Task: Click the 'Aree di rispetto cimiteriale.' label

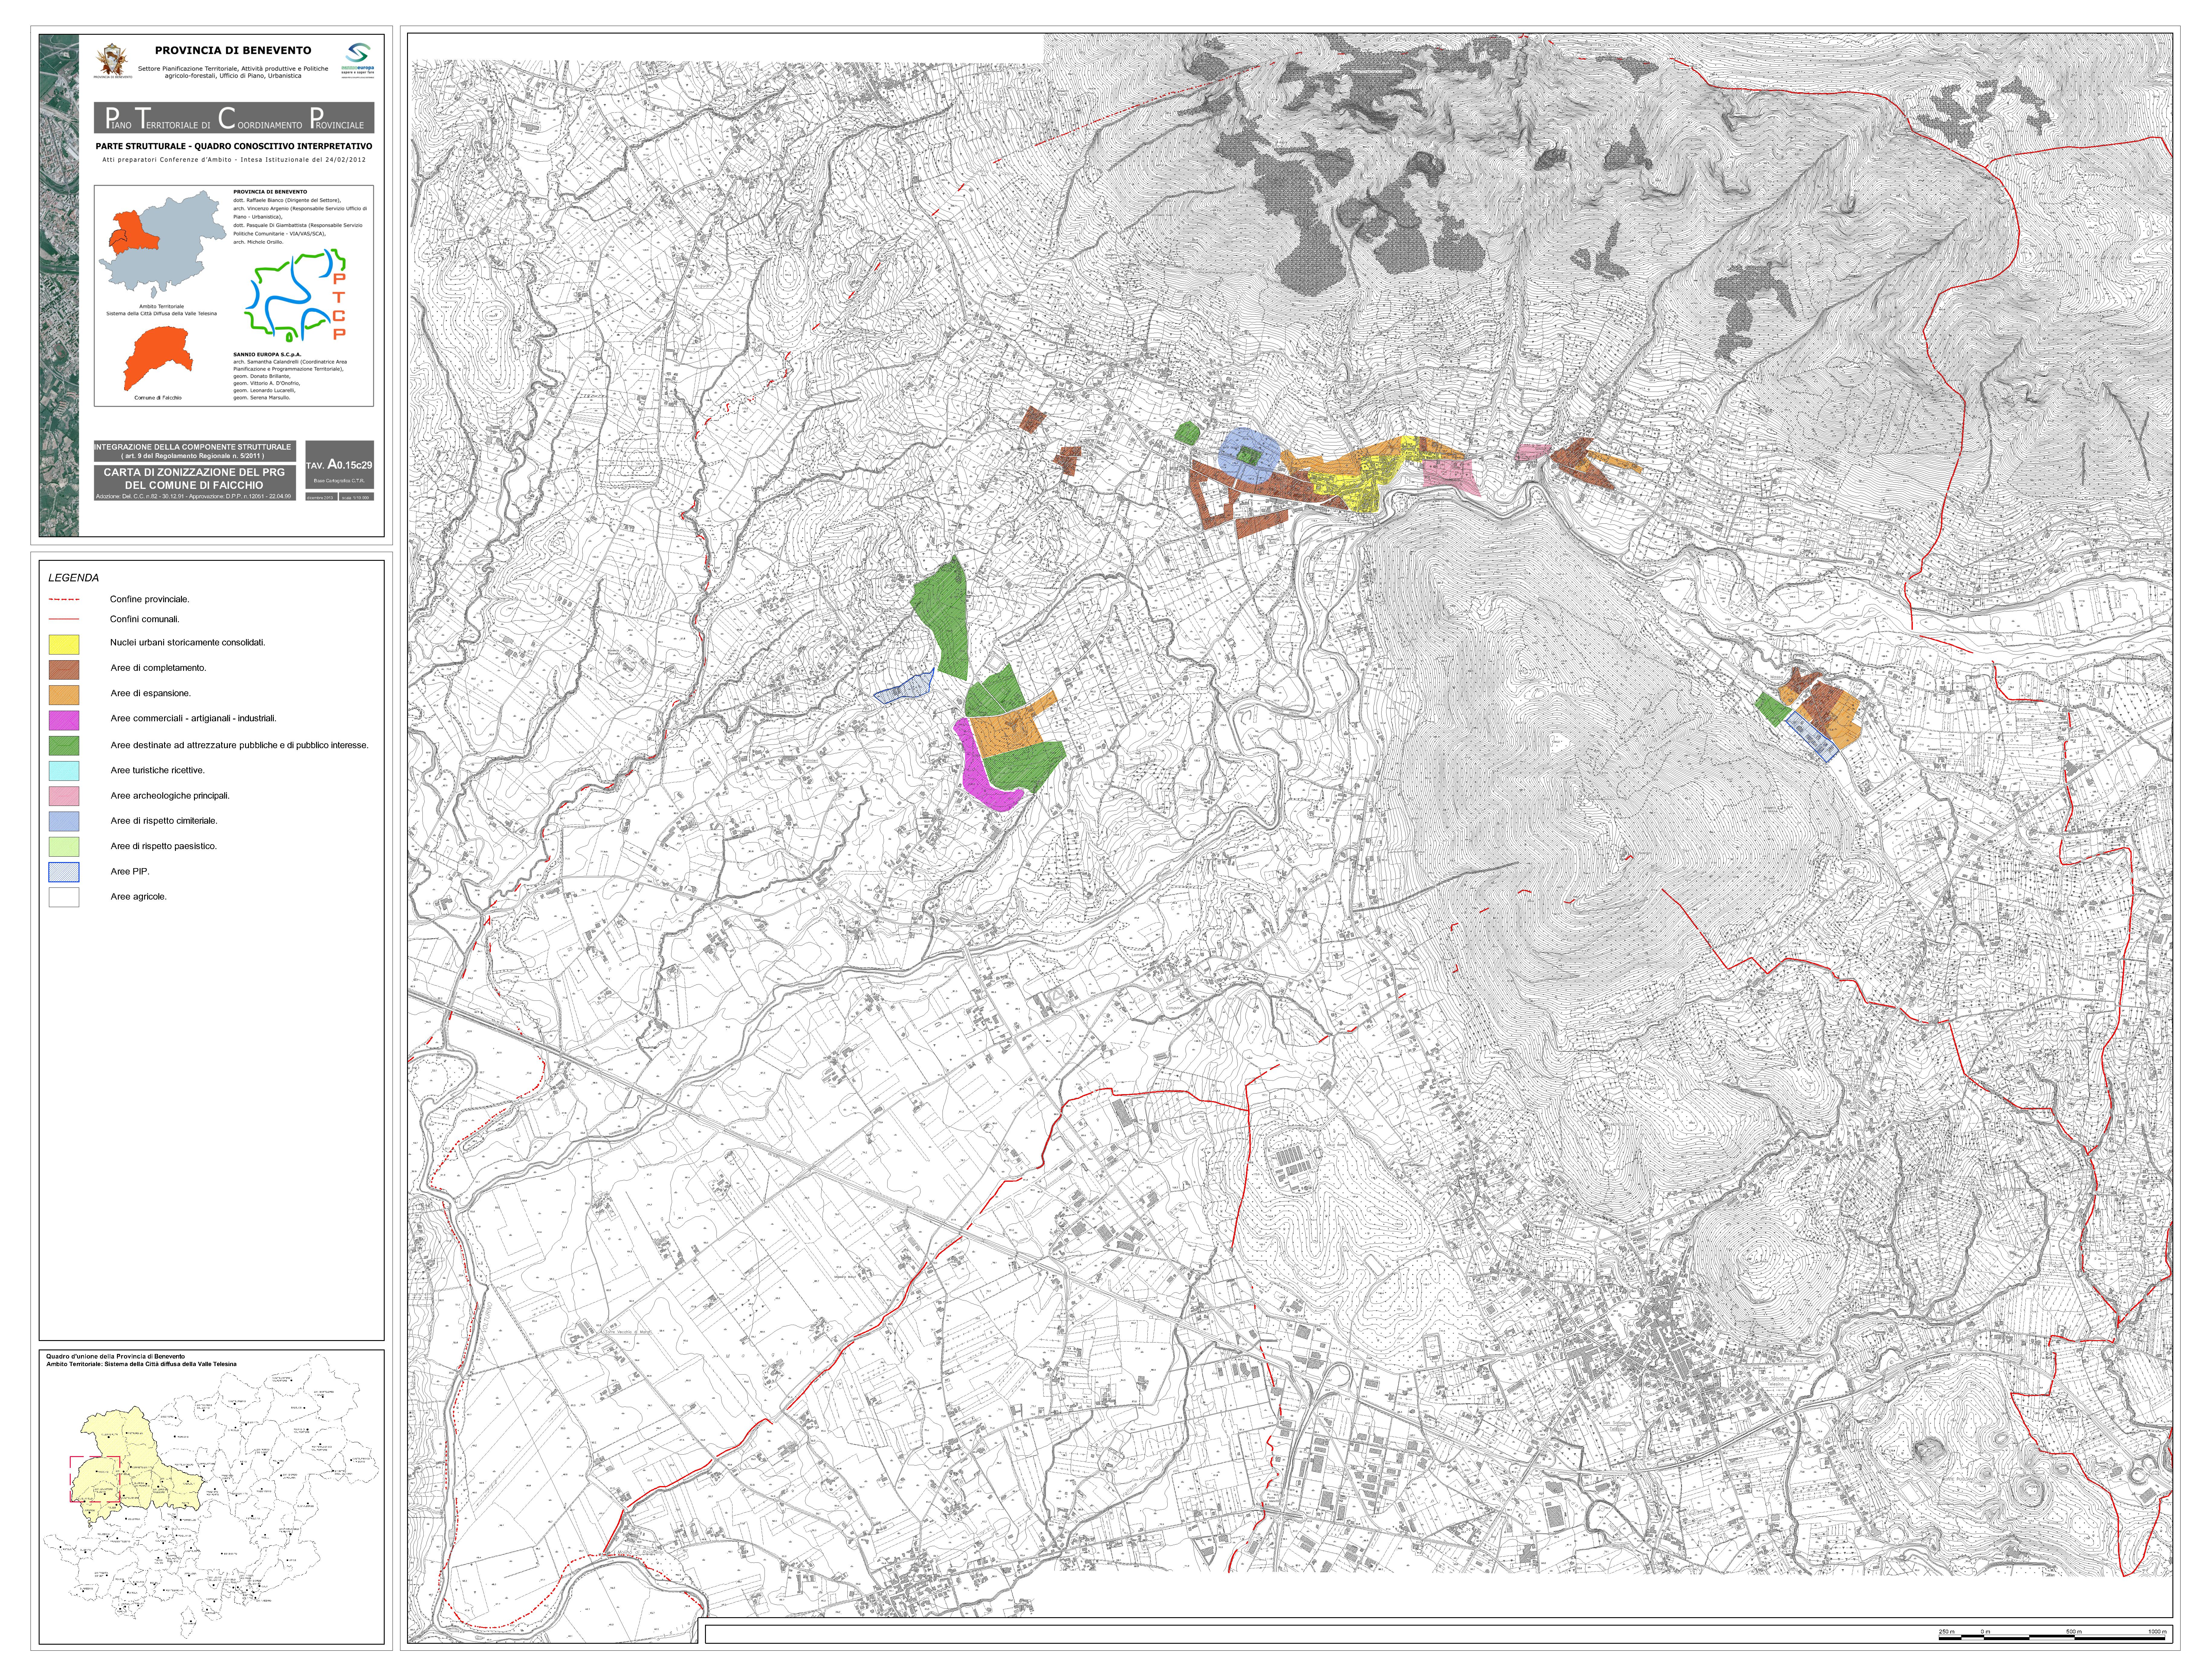Action: coord(164,821)
